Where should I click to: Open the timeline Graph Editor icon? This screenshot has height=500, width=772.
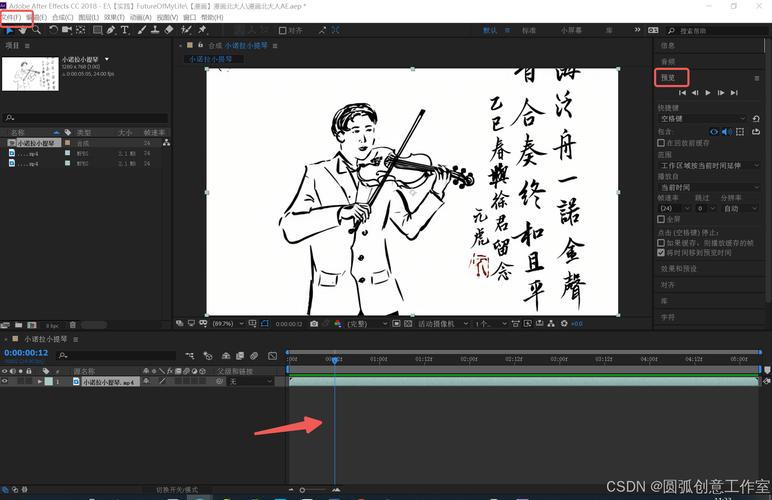tap(273, 355)
